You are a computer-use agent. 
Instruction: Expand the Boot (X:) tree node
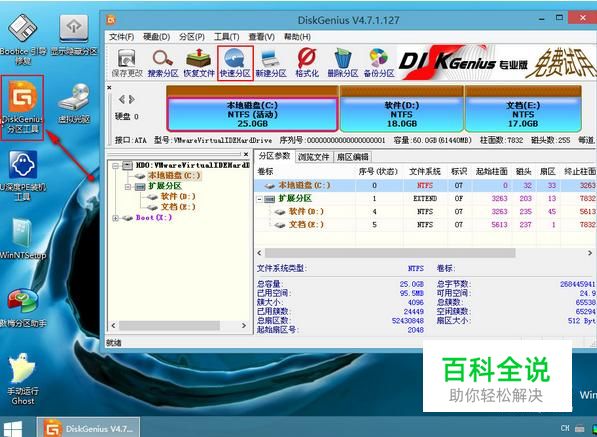[116, 218]
